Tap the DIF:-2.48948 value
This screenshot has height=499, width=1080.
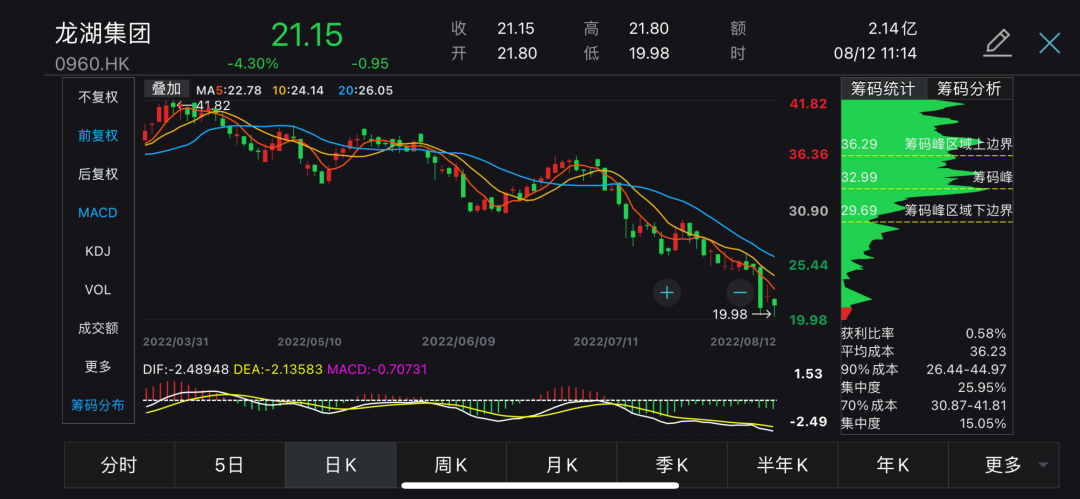click(186, 369)
